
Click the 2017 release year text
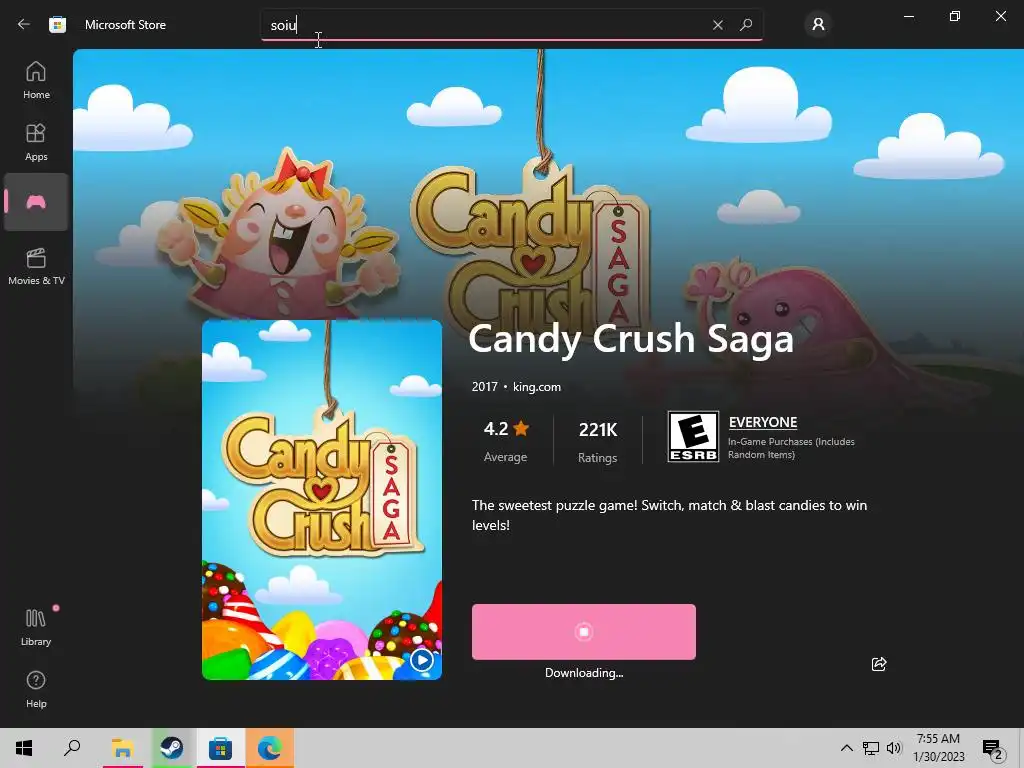pyautogui.click(x=485, y=387)
